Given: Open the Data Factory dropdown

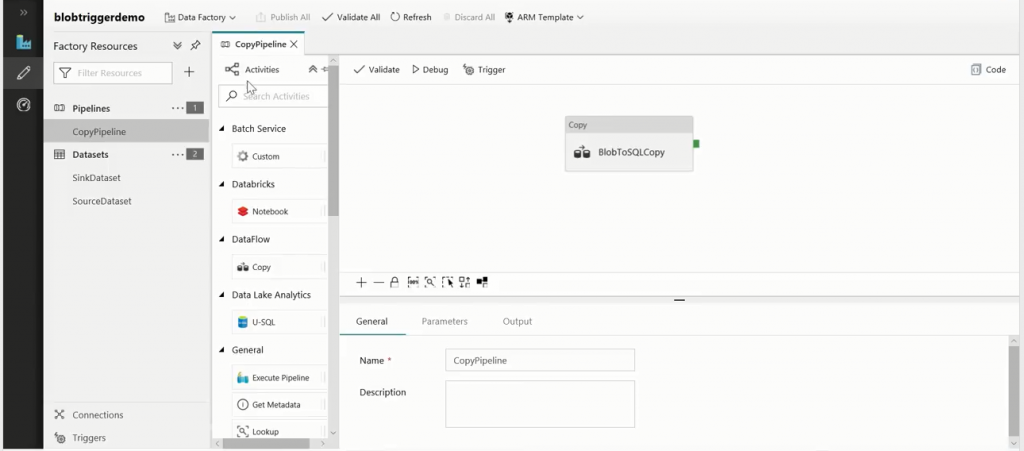Looking at the screenshot, I should tap(200, 18).
